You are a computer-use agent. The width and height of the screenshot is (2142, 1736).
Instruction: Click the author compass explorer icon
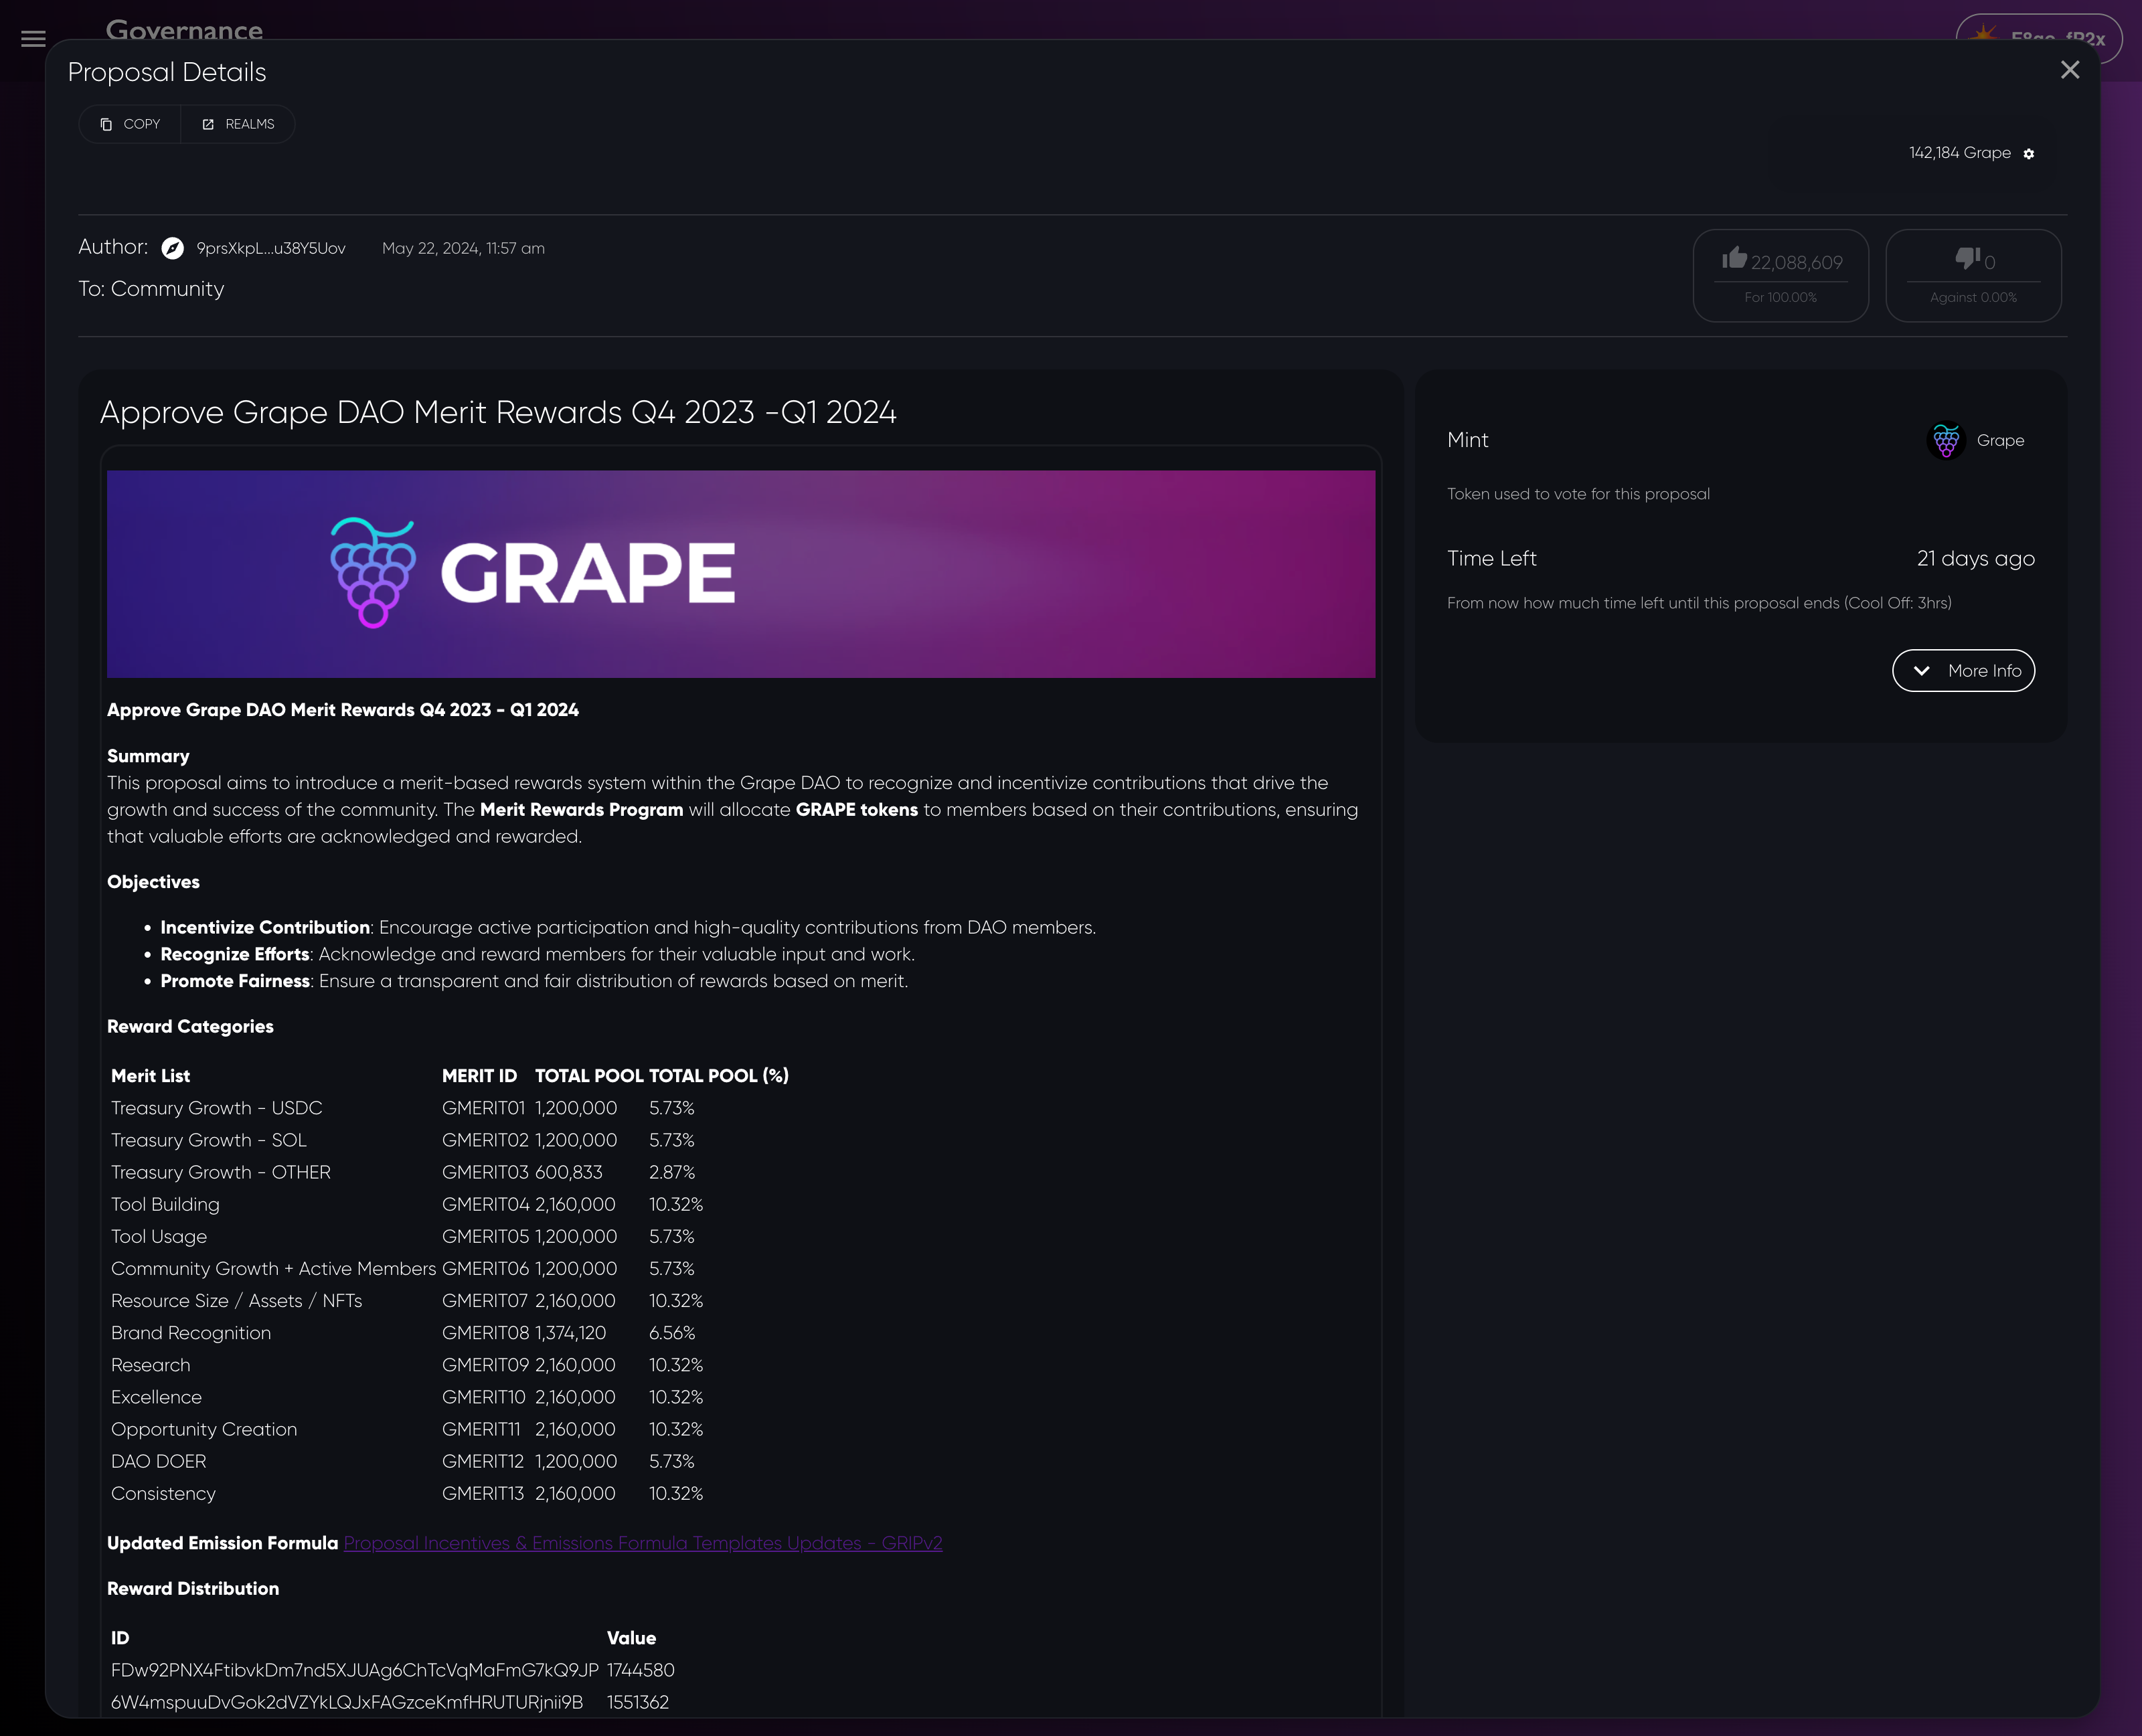pyautogui.click(x=172, y=248)
